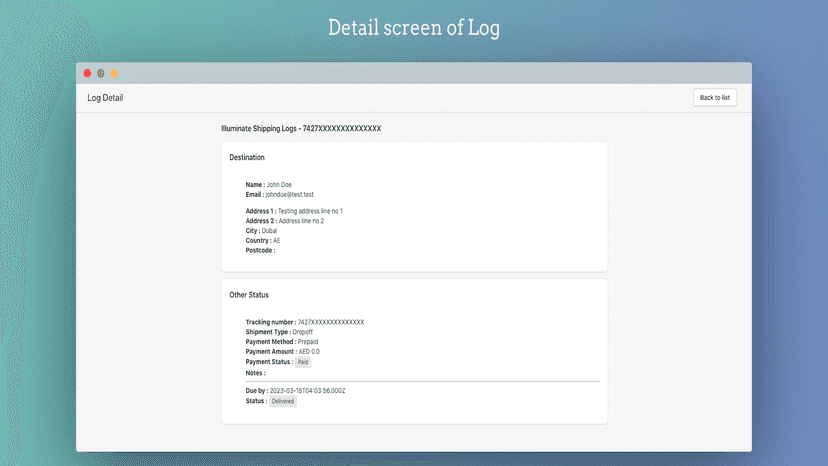Select the name John Doe

click(279, 185)
